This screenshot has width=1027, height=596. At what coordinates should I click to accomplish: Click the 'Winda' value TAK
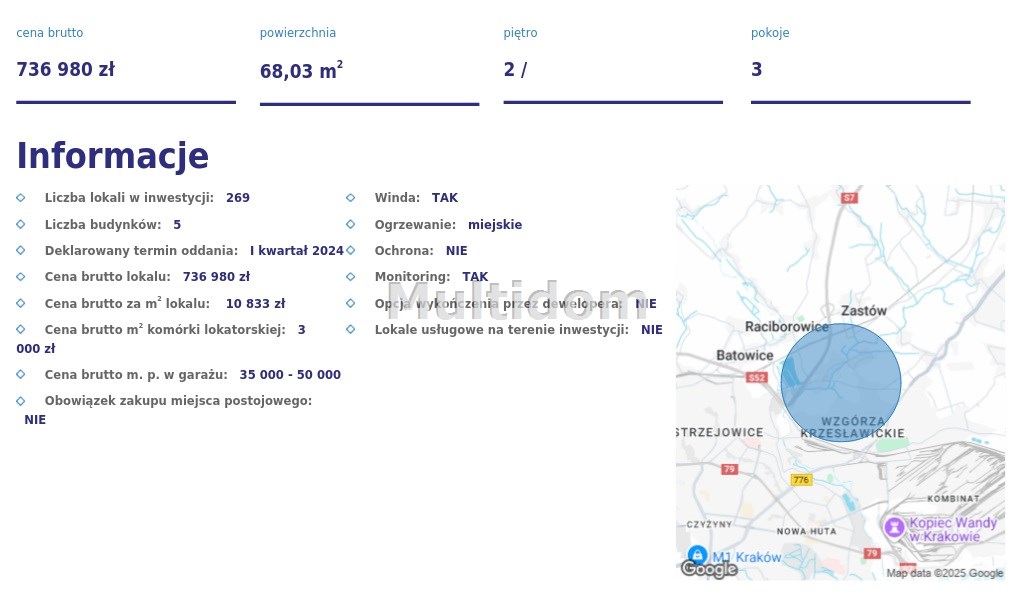[x=445, y=198]
